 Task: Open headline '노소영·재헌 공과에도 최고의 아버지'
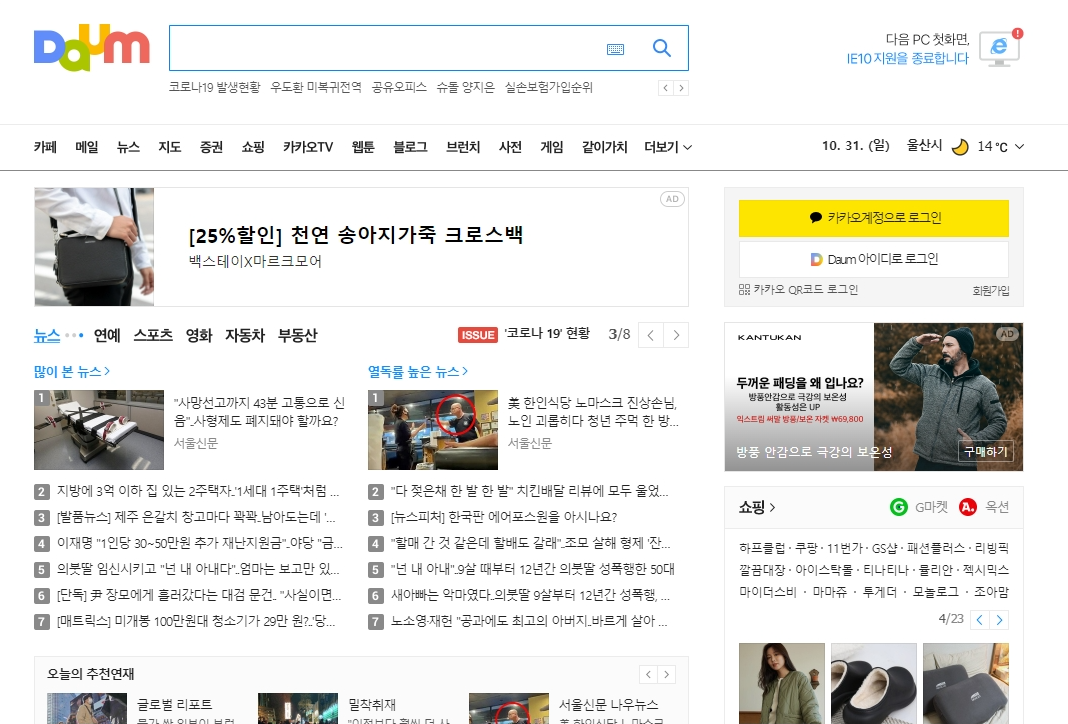[529, 621]
